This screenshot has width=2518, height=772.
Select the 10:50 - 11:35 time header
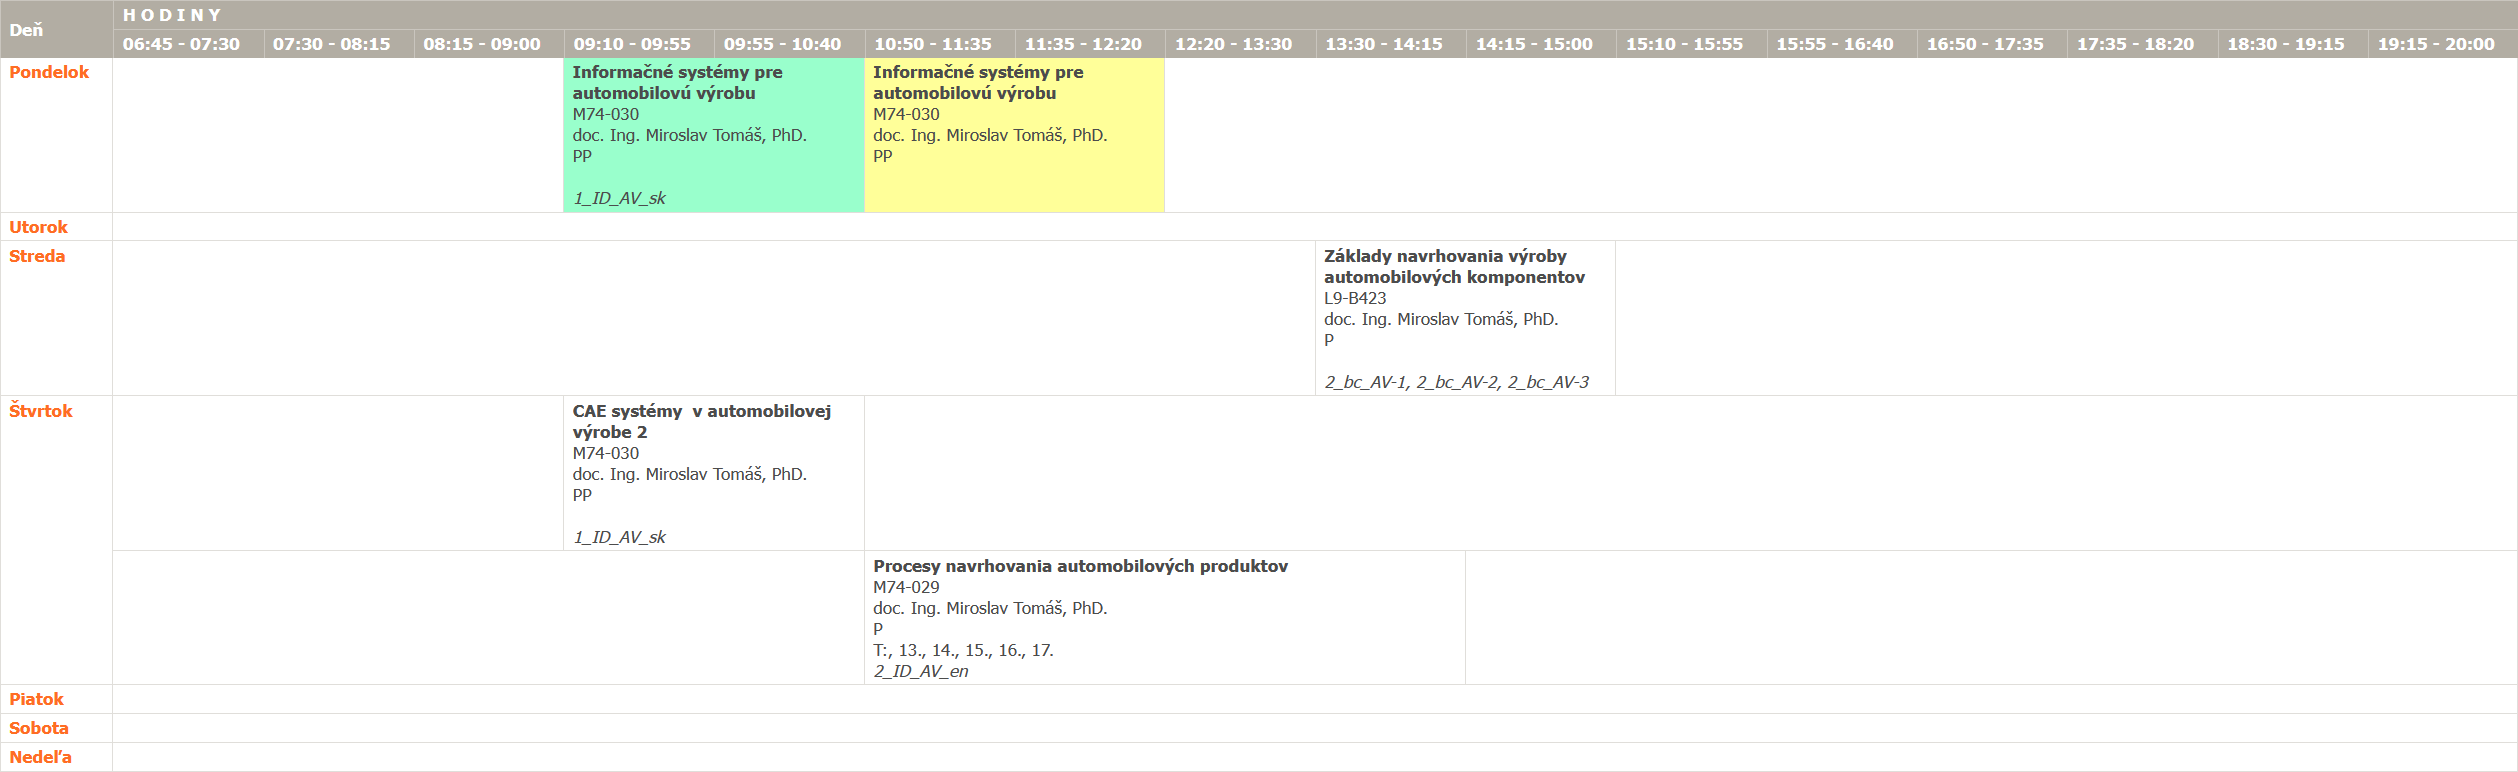pyautogui.click(x=933, y=44)
